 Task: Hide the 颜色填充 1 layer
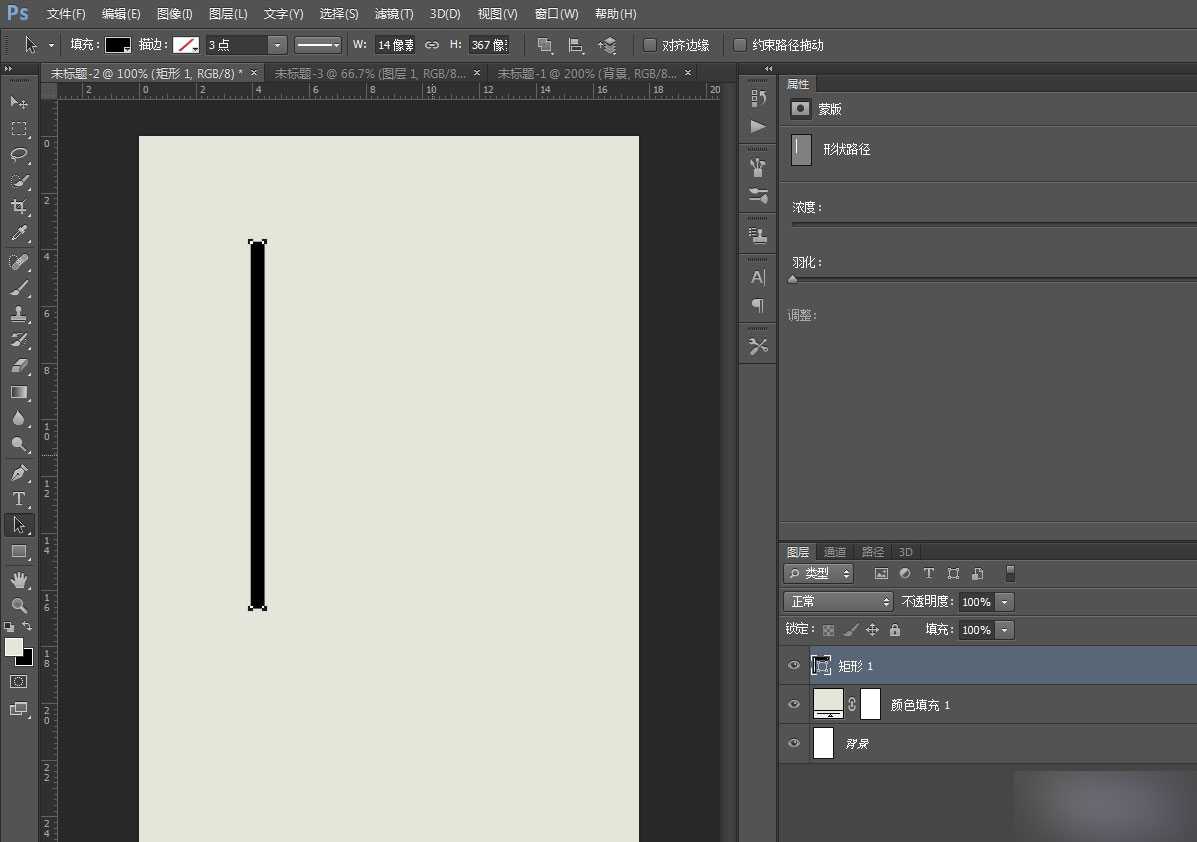pyautogui.click(x=794, y=704)
